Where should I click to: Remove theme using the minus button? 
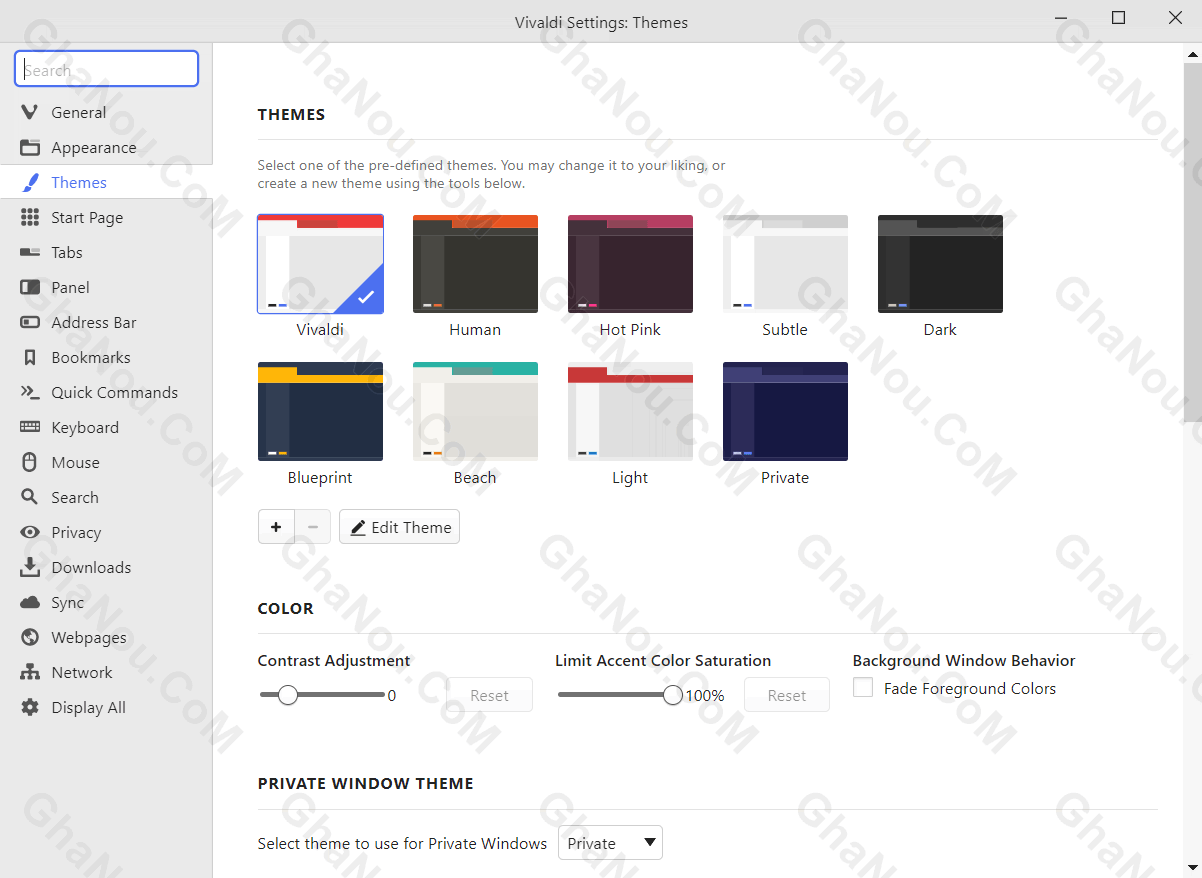(313, 527)
